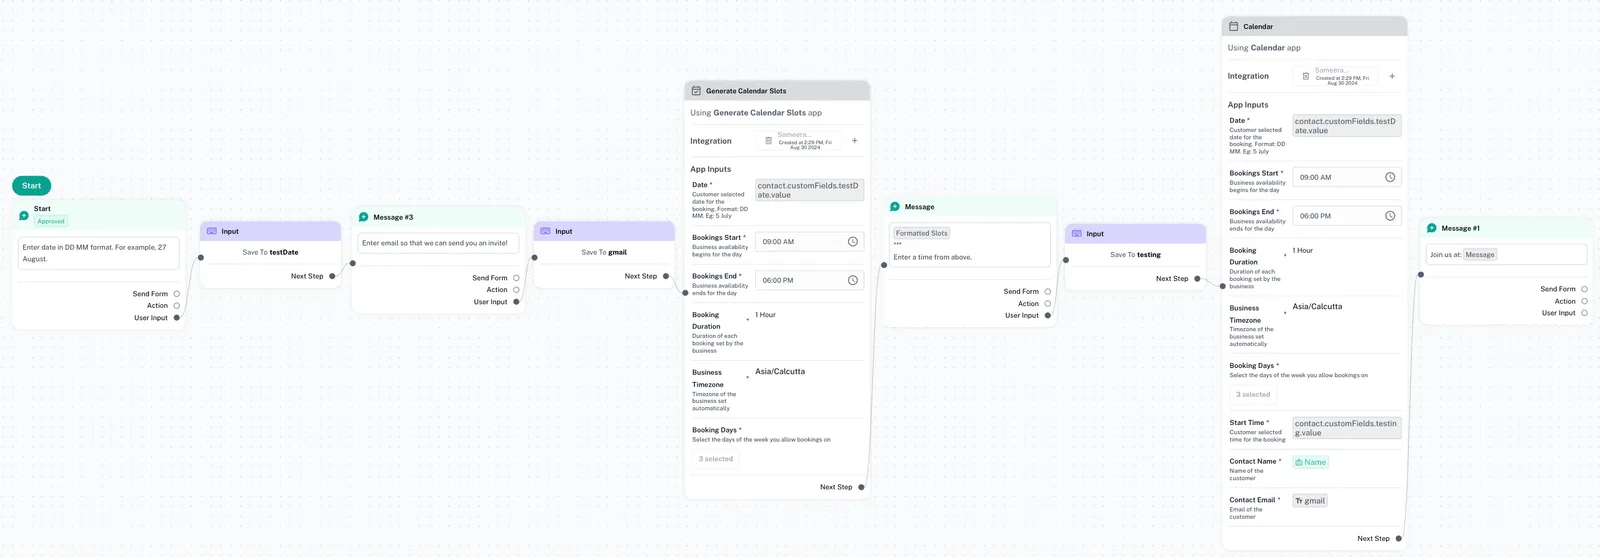Click the Name tag in Contact Name field
The width and height of the screenshot is (1600, 557).
[1310, 463]
